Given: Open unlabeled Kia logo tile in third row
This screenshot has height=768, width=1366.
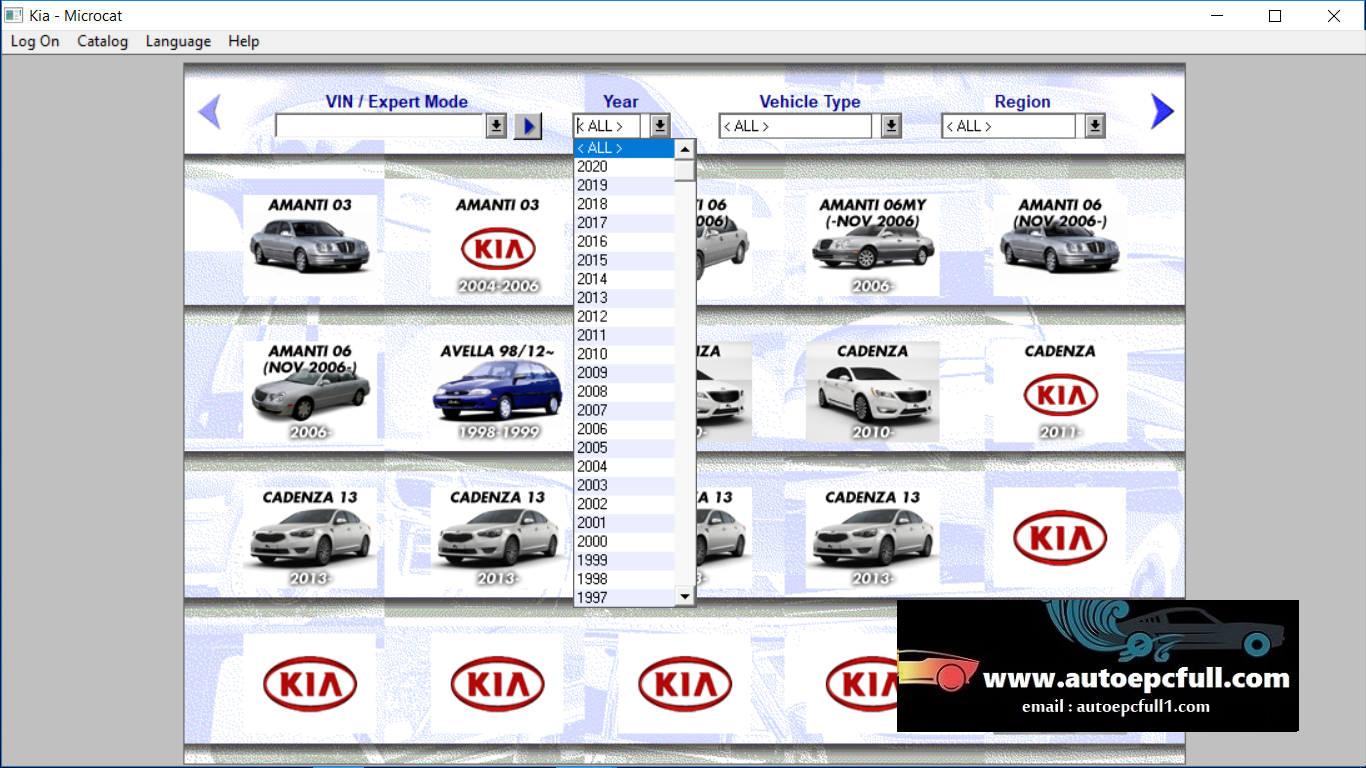Looking at the screenshot, I should coord(1059,538).
